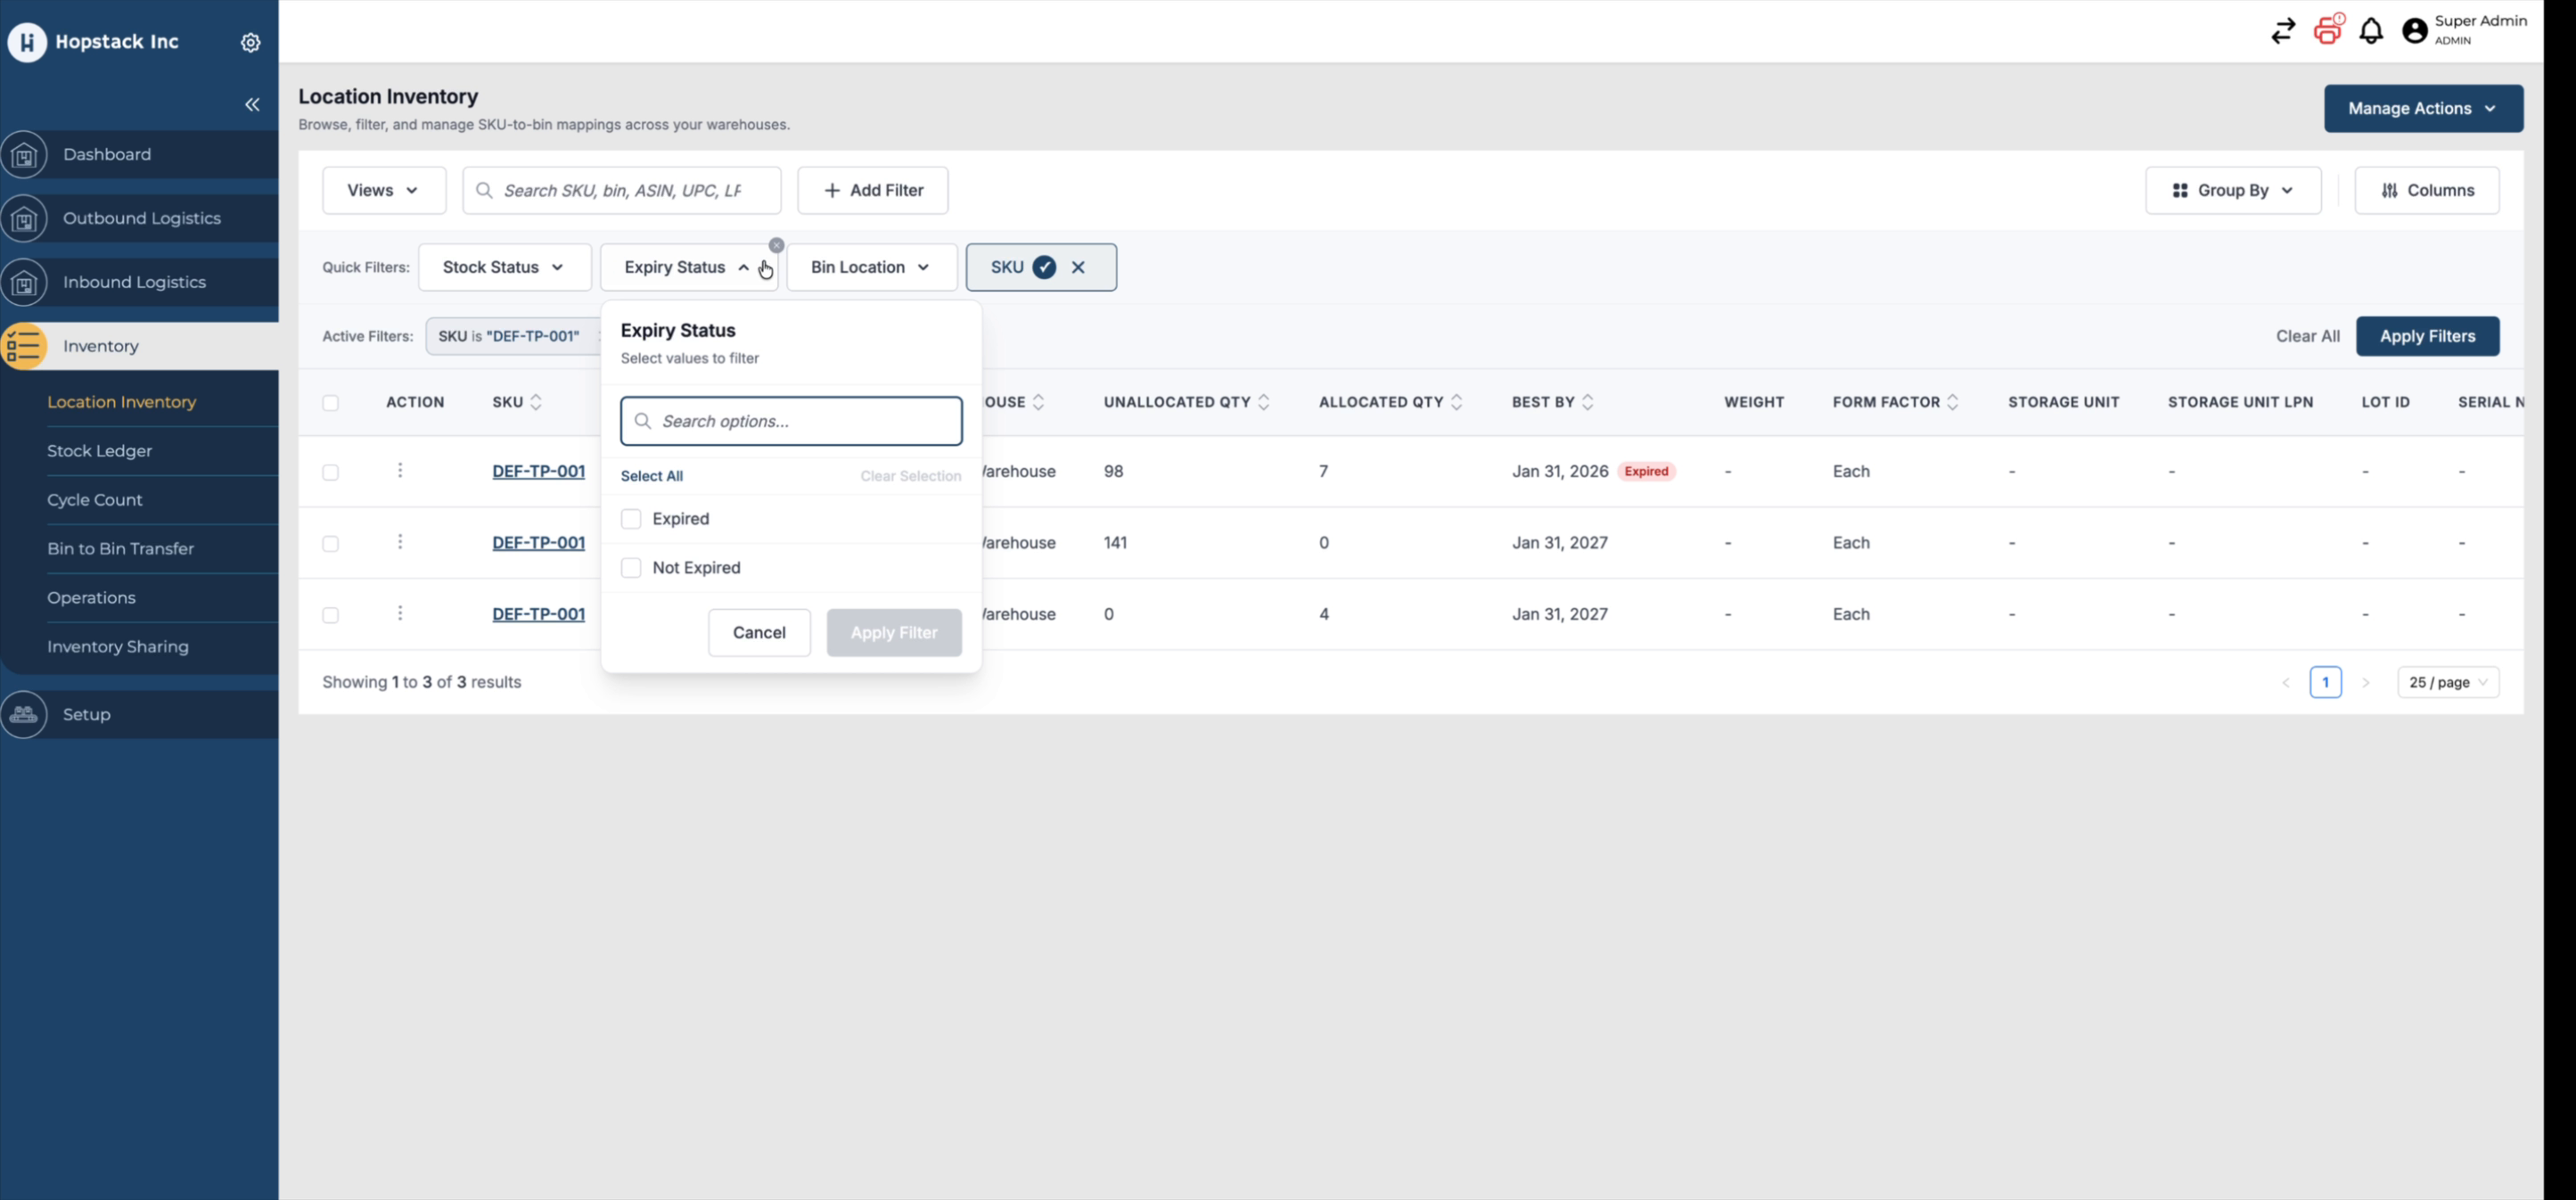The height and width of the screenshot is (1200, 2576).
Task: Open Bin to Bin Transfer page
Action: point(120,549)
